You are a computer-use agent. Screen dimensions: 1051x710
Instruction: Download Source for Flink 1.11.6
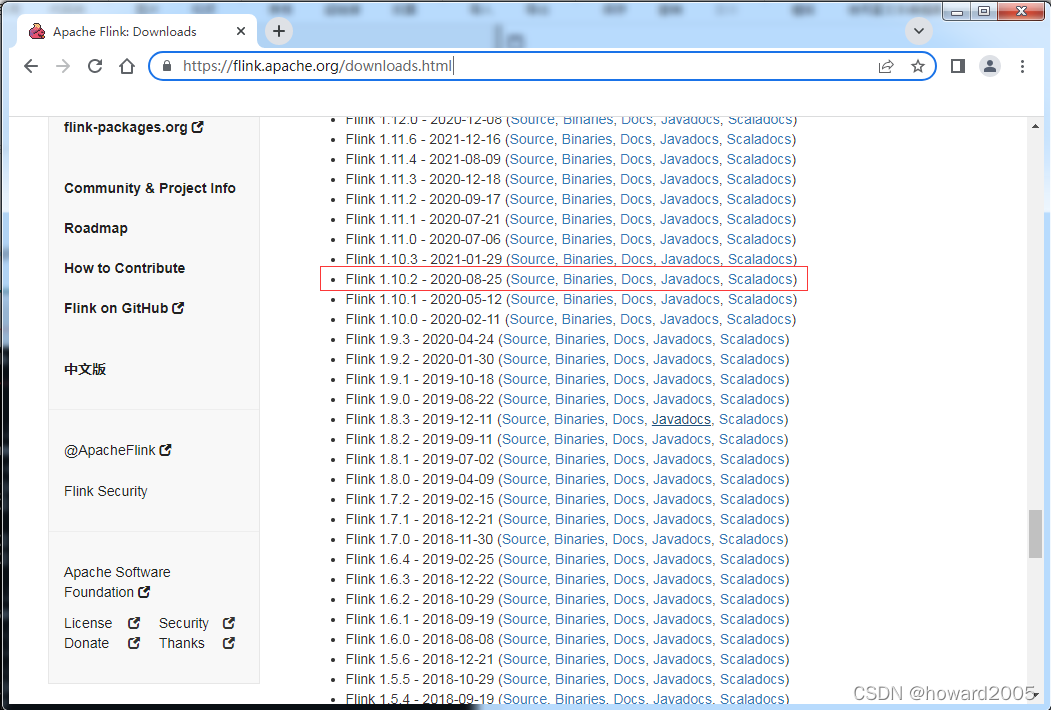(532, 139)
